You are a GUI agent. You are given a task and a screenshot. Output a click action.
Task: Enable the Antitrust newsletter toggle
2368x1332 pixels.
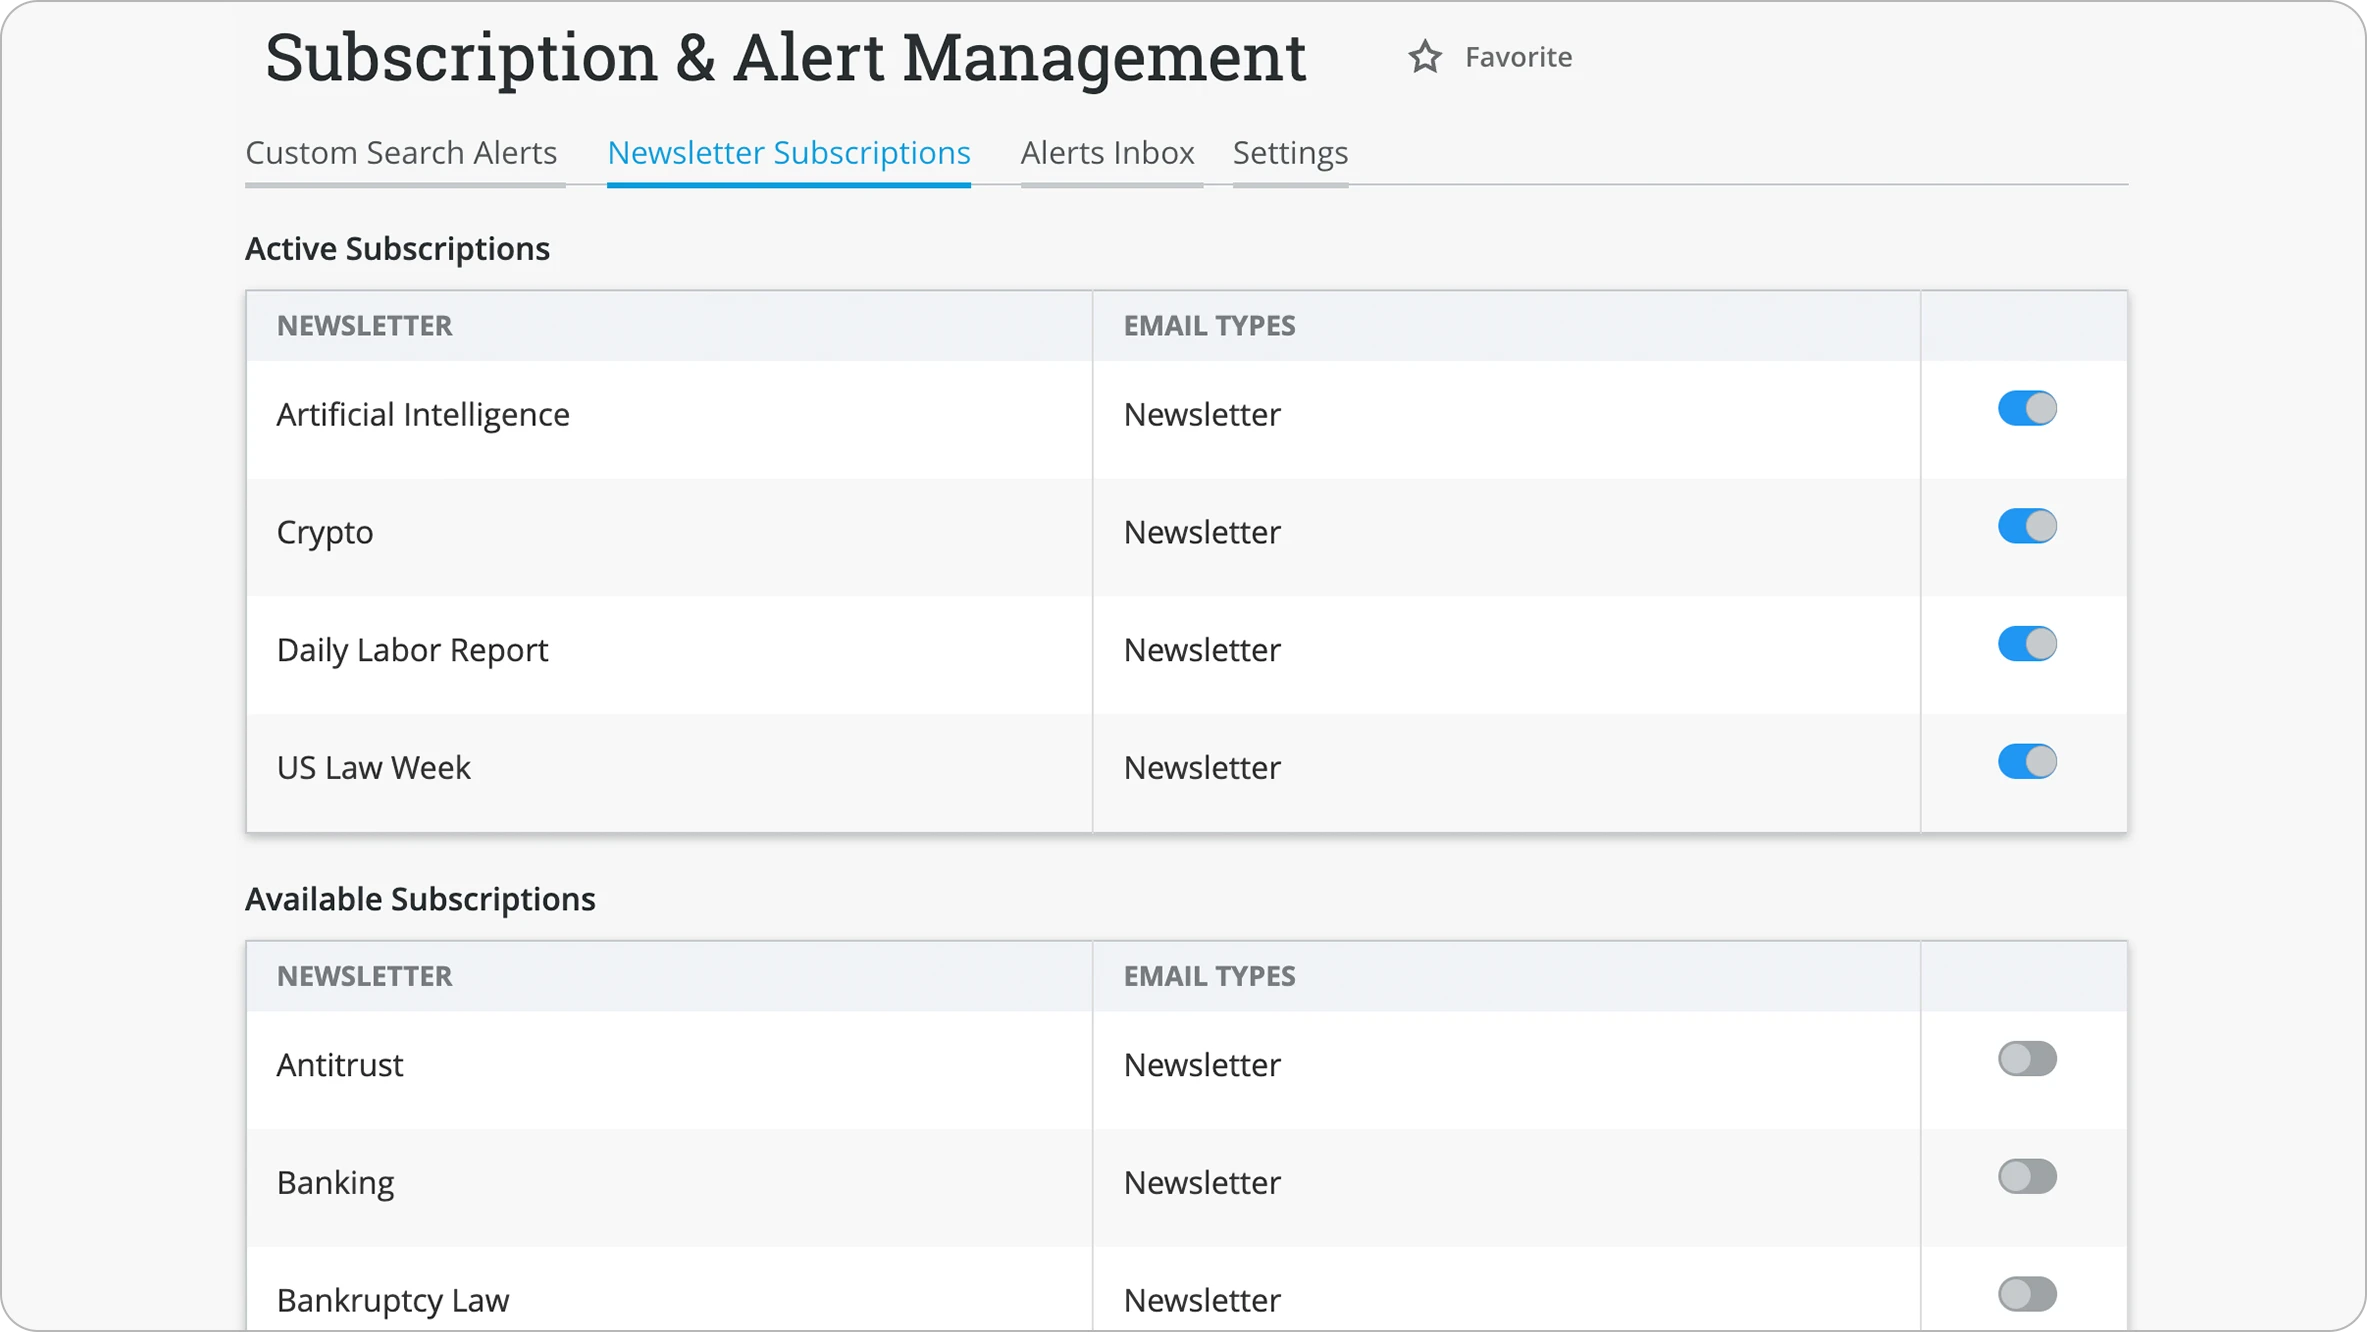2027,1059
